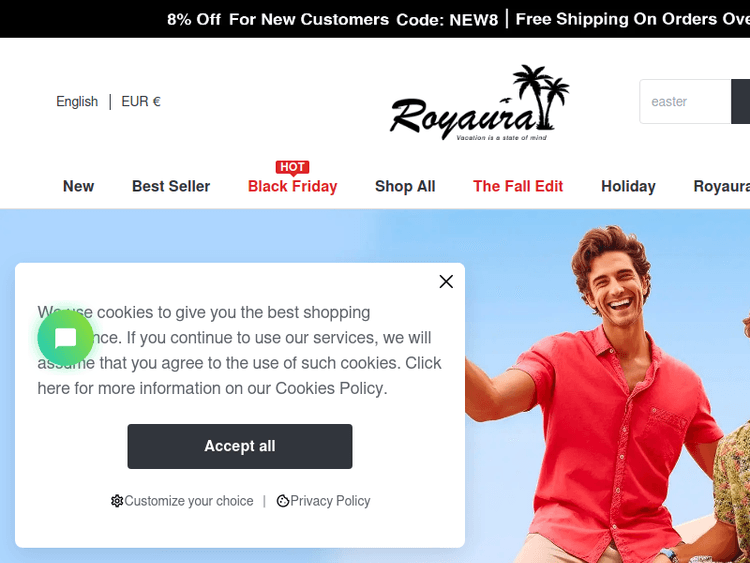Open The Fall Edit collection
The image size is (750, 563).
point(518,186)
